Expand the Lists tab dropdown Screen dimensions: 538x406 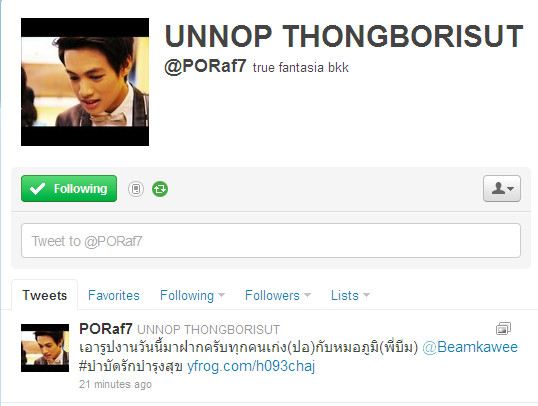[x=350, y=295]
